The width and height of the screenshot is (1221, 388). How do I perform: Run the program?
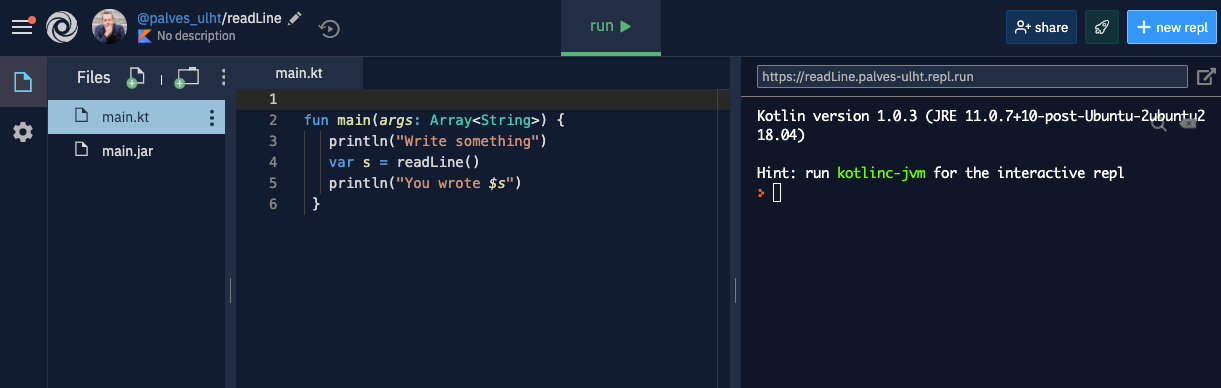611,27
